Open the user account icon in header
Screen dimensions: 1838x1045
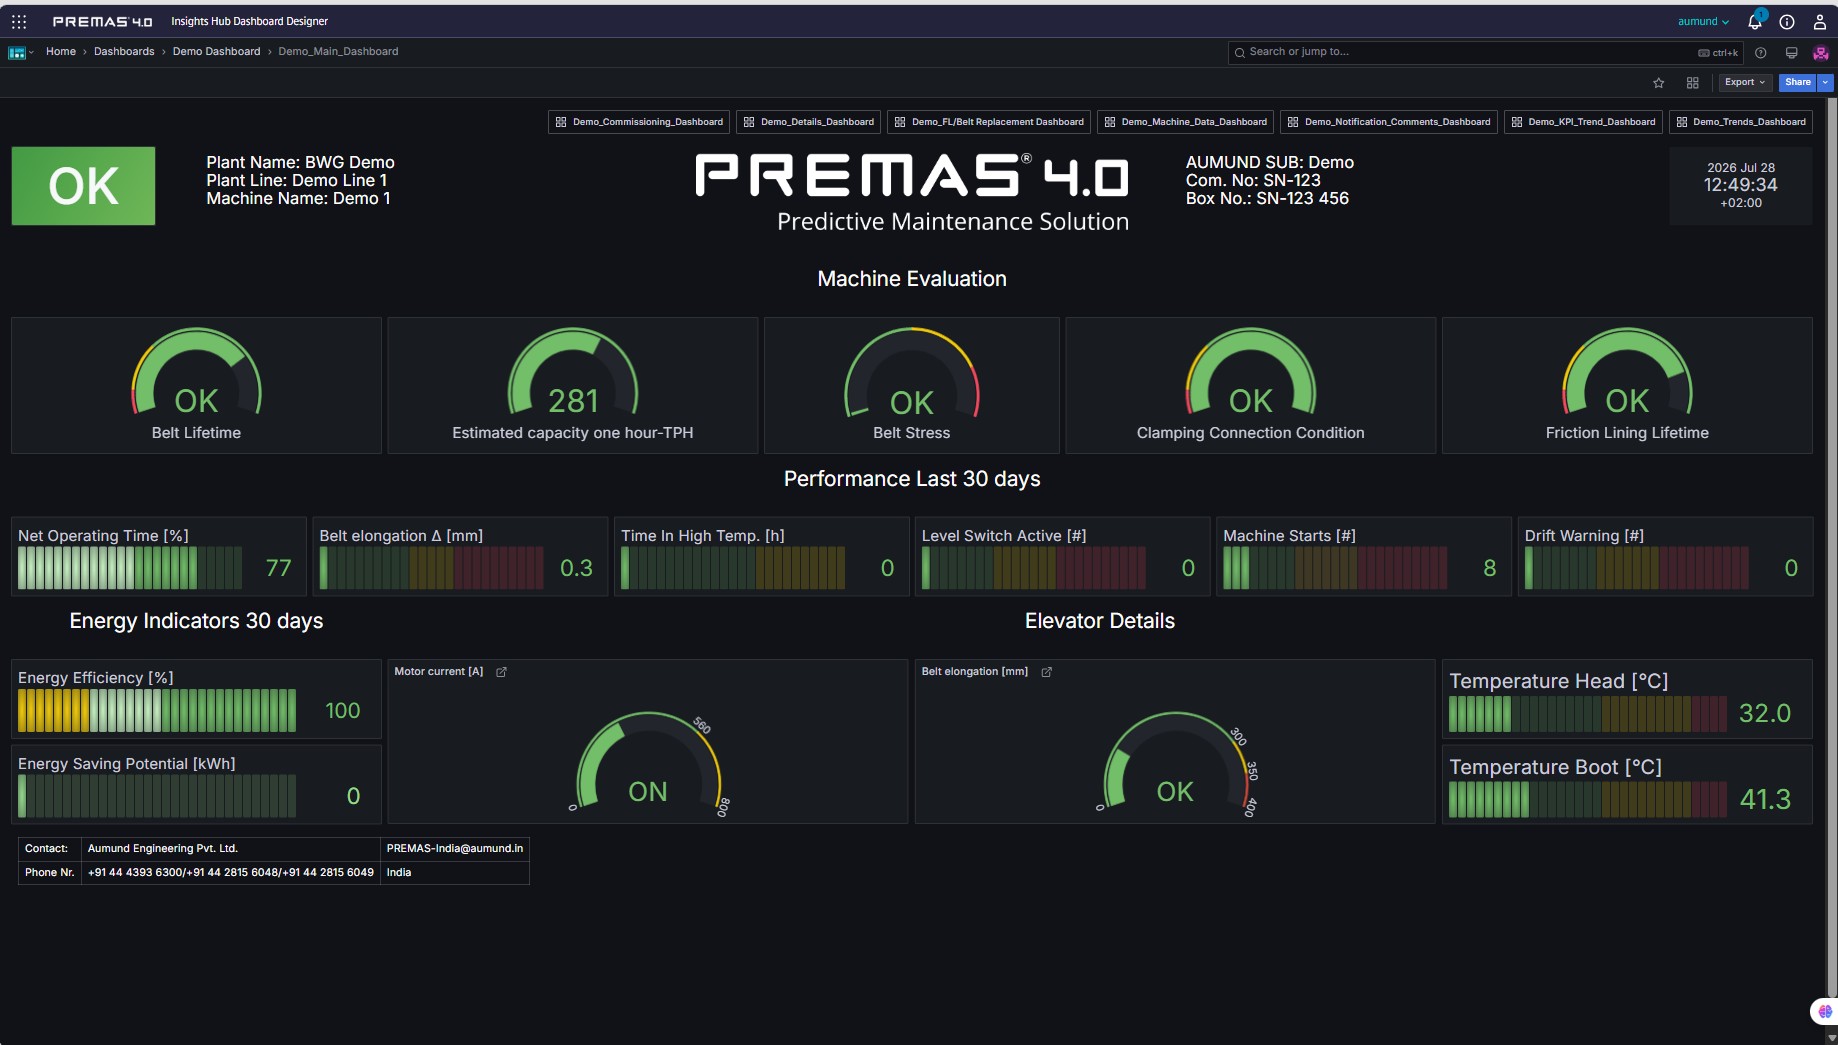(x=1820, y=21)
